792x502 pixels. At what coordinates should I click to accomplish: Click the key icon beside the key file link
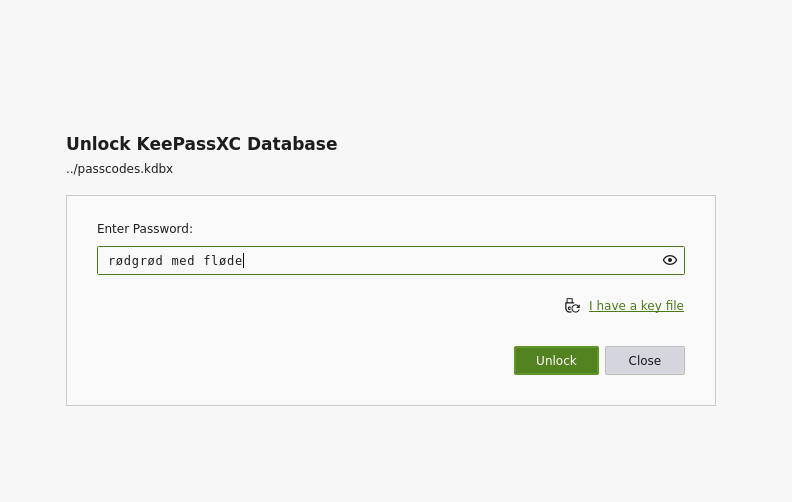(x=572, y=306)
